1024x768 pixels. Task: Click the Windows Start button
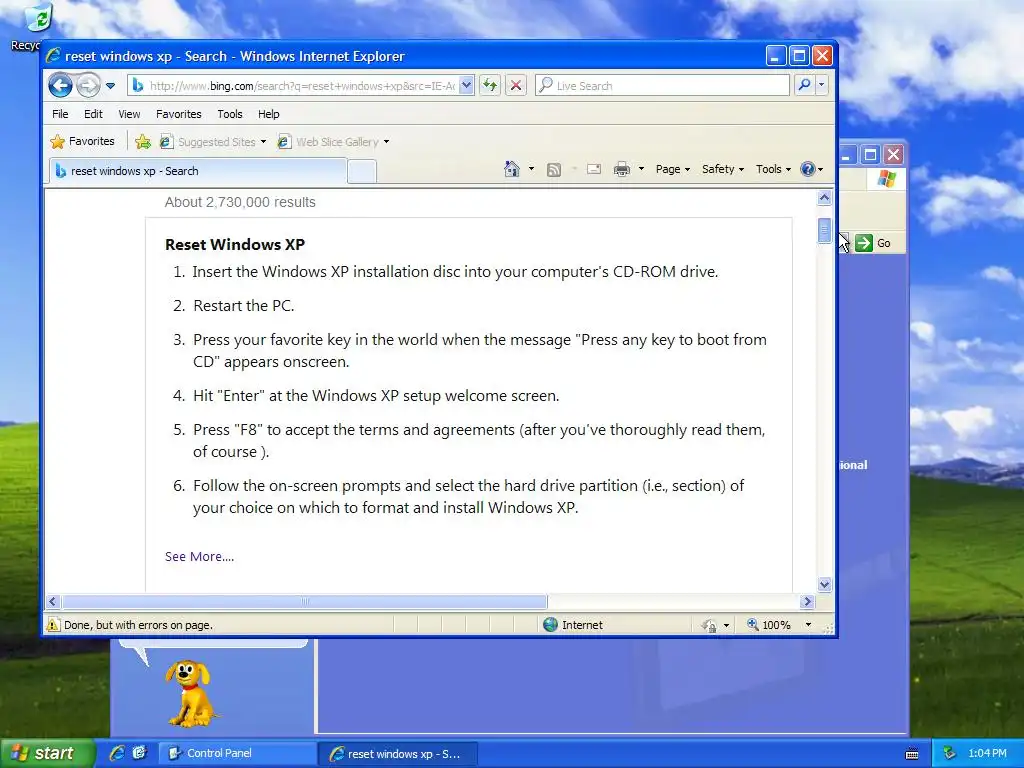pos(46,753)
